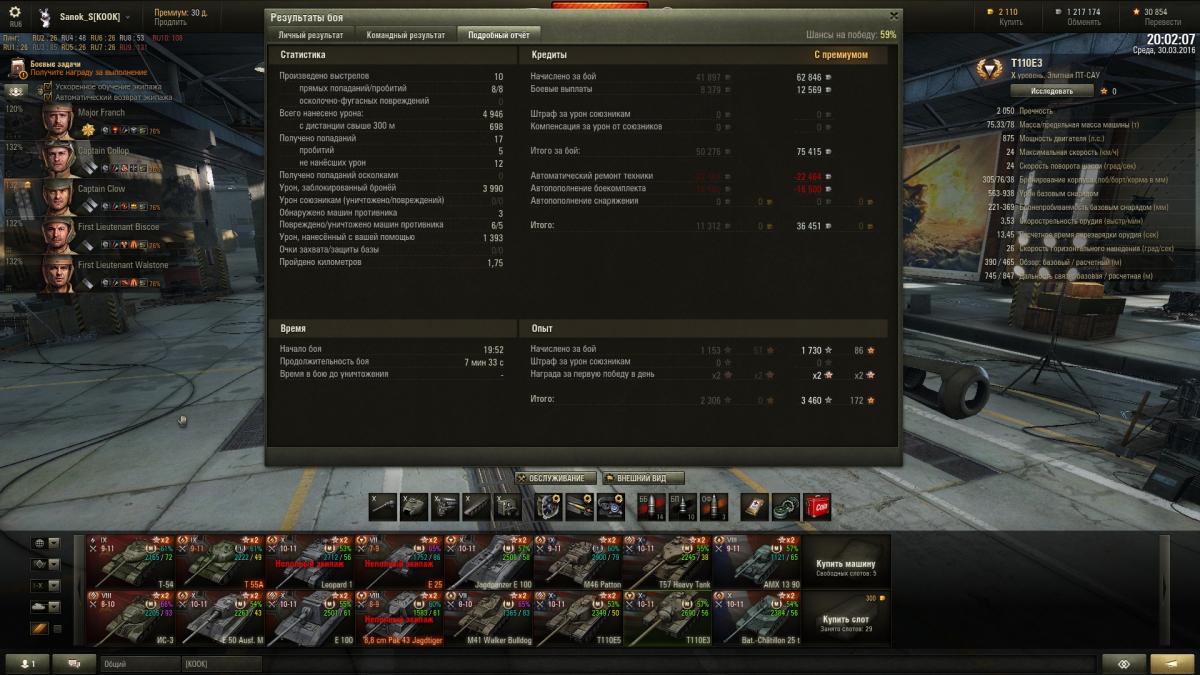The image size is (1200, 675).
Task: Select the engine module slot icon
Action: tap(445, 506)
